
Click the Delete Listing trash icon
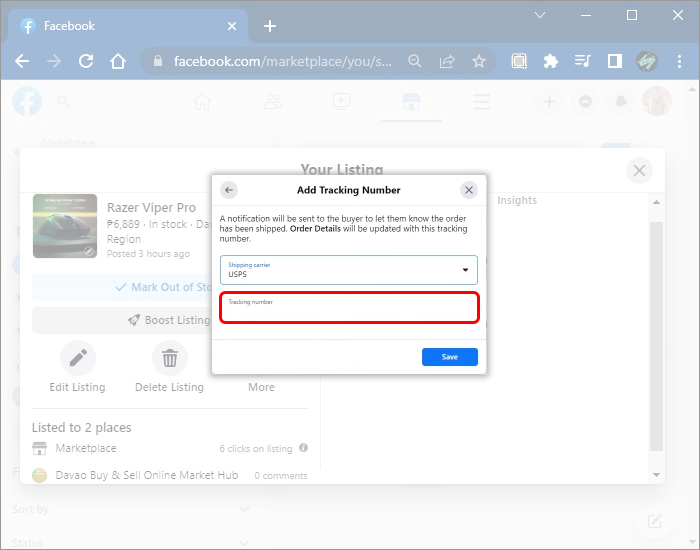click(170, 358)
